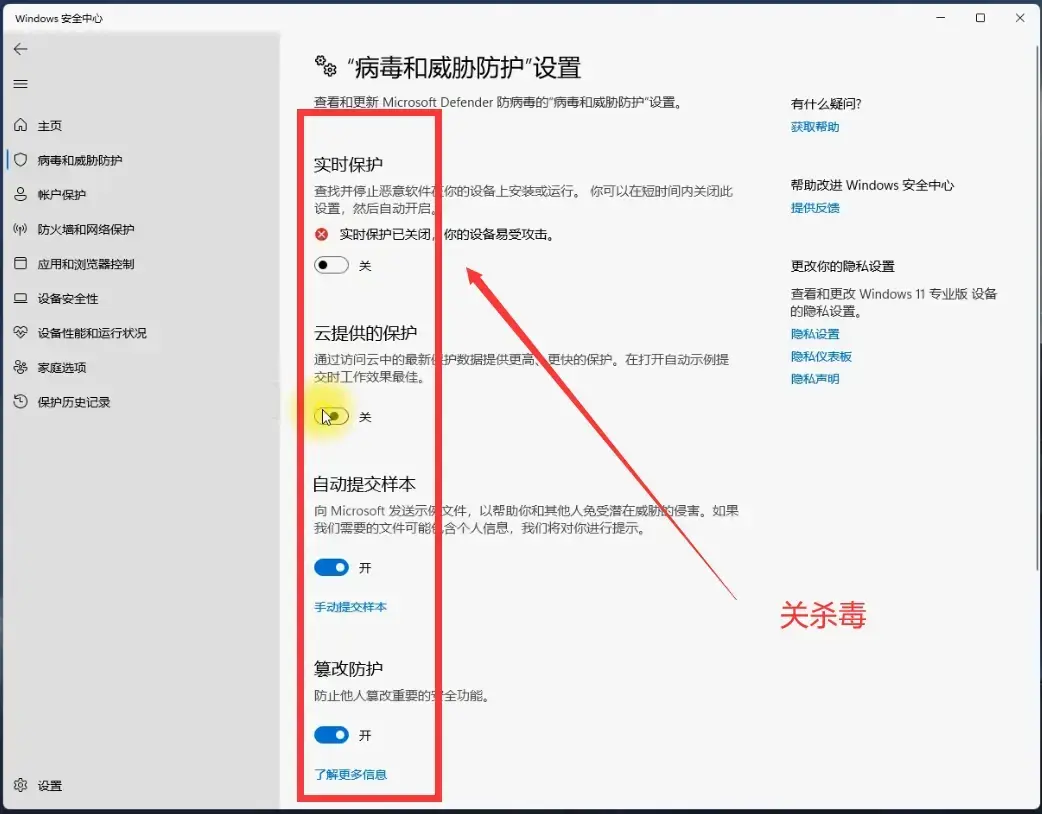Image resolution: width=1042 pixels, height=814 pixels.
Task: Select the home icon for 主页
Action: (x=21, y=125)
